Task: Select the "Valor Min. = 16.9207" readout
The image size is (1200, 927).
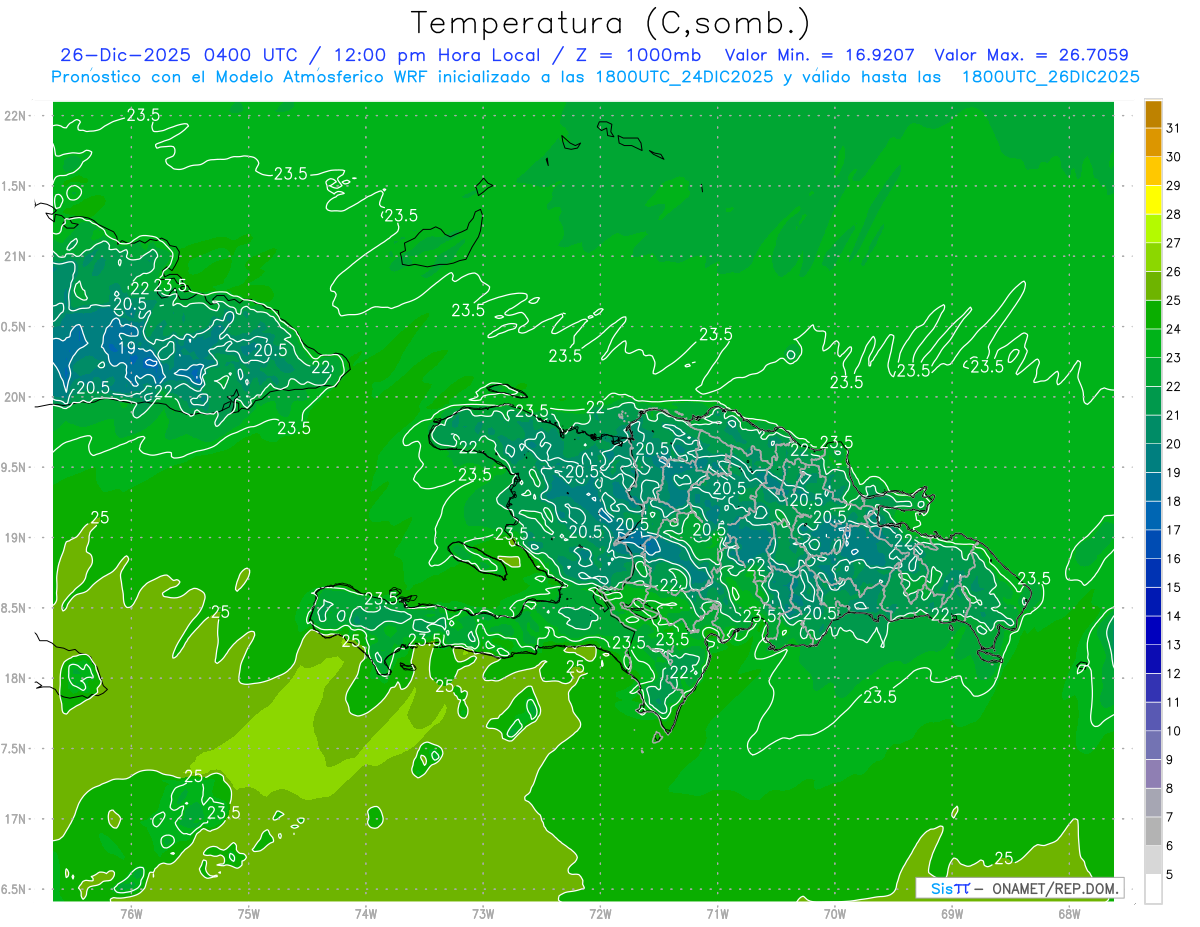Action: click(x=819, y=55)
